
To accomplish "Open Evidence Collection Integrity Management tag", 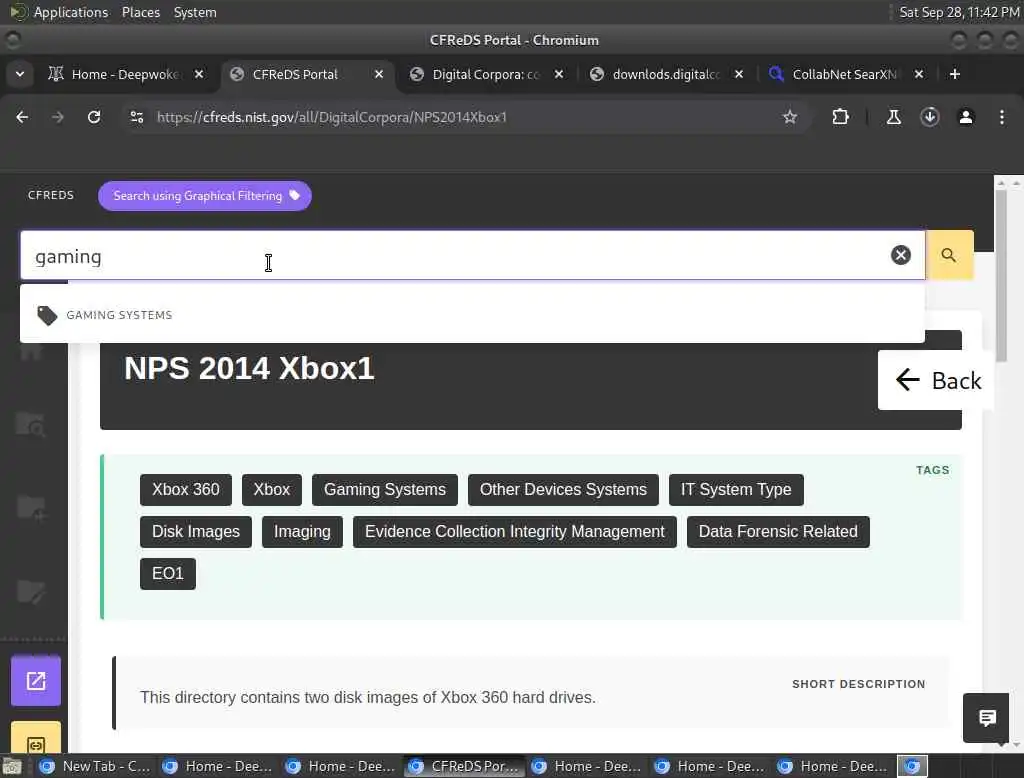I will 515,532.
